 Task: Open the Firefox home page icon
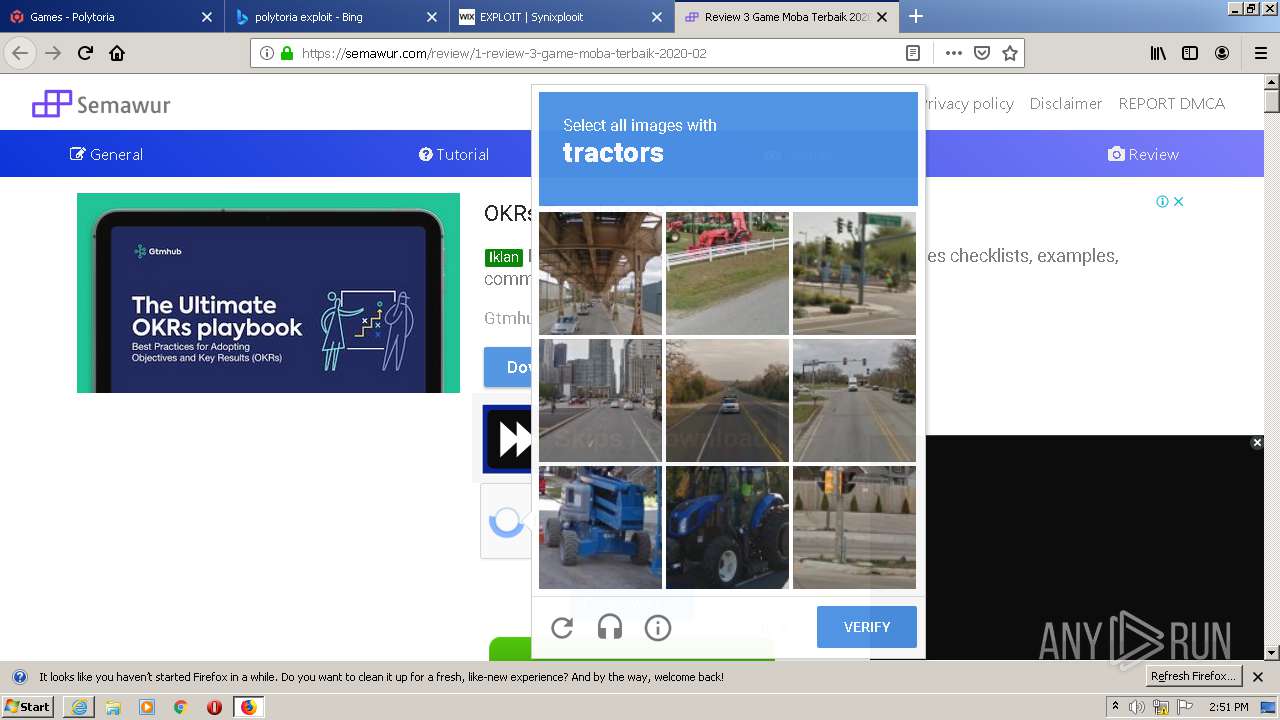117,53
